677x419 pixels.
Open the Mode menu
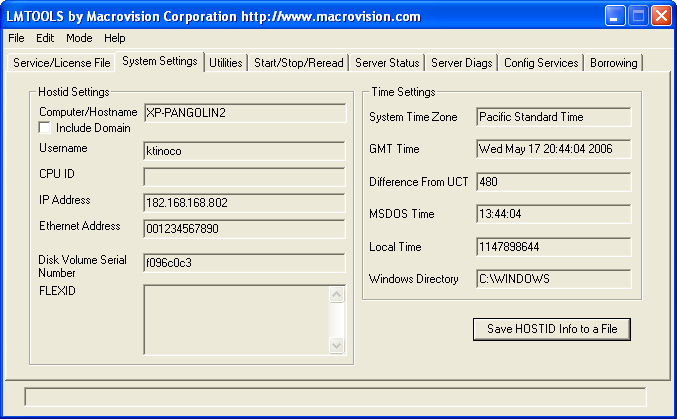point(79,38)
